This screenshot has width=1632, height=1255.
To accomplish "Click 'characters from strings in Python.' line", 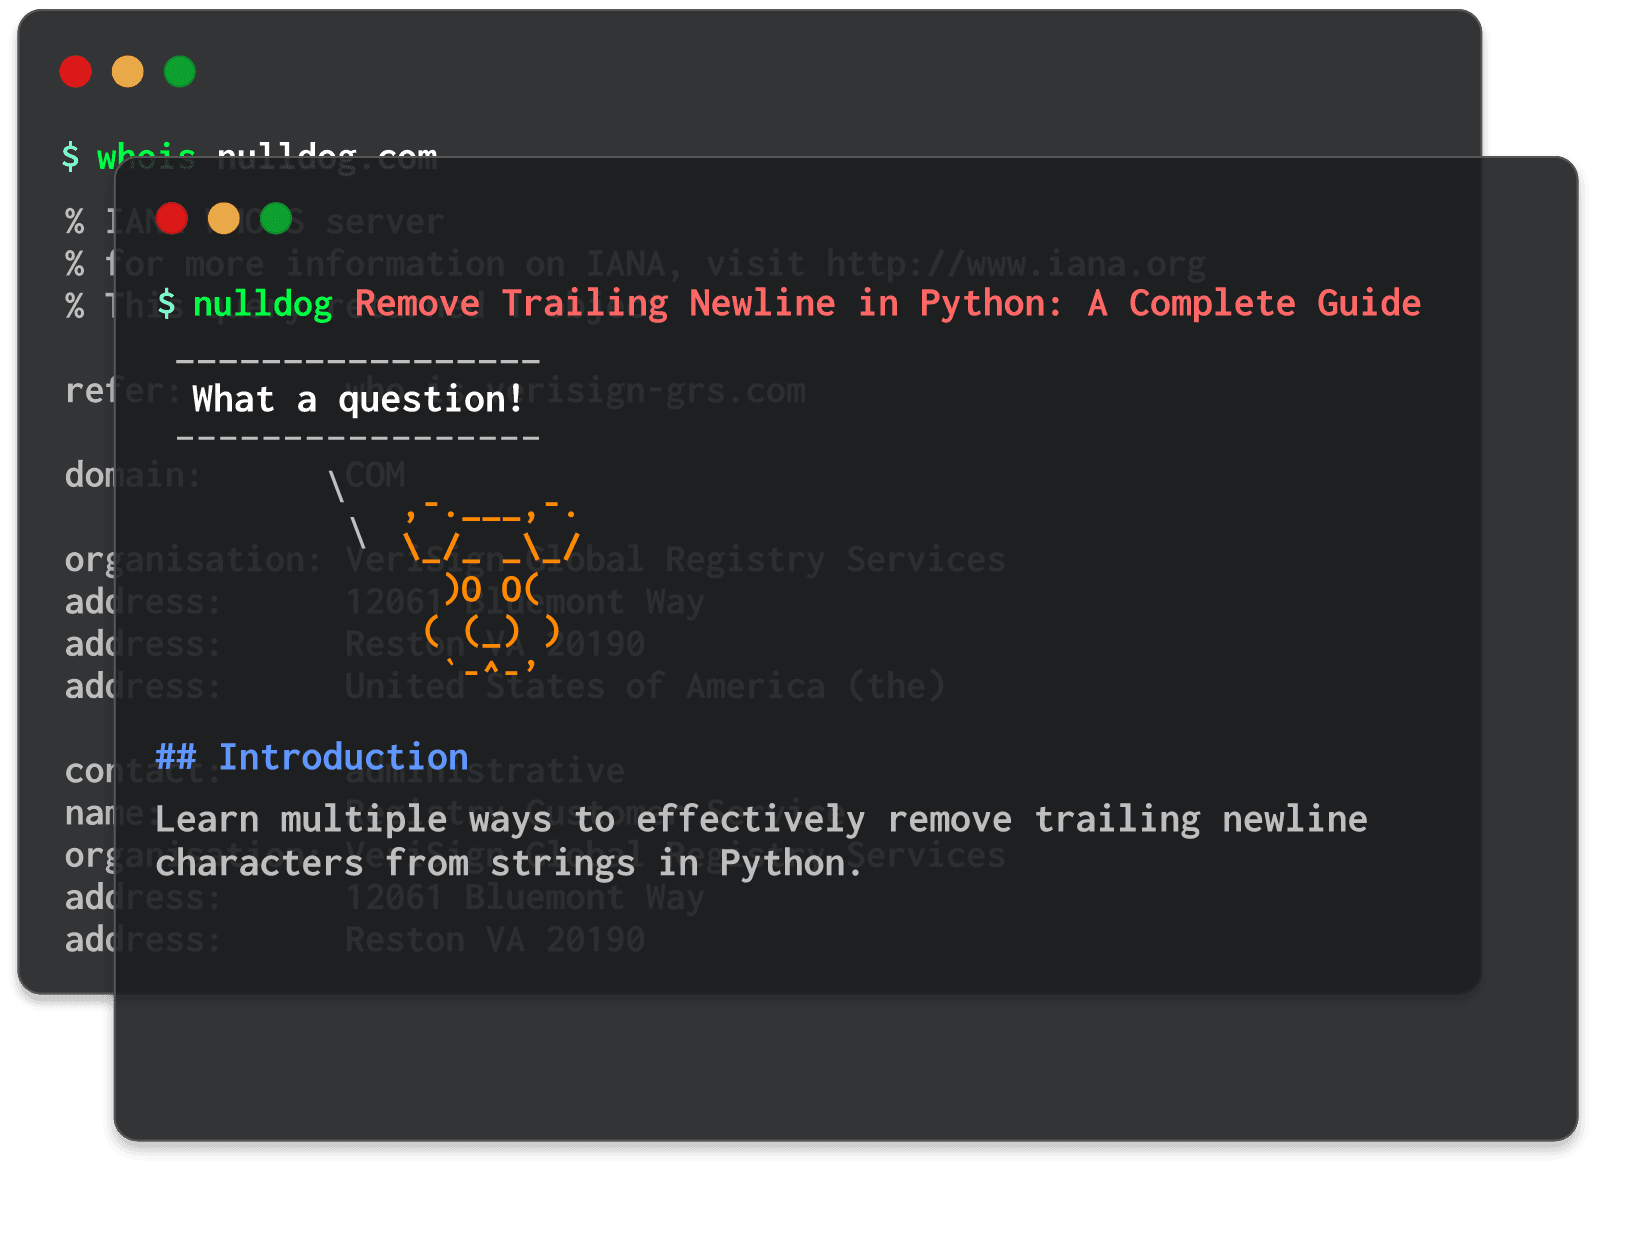I will point(508,863).
